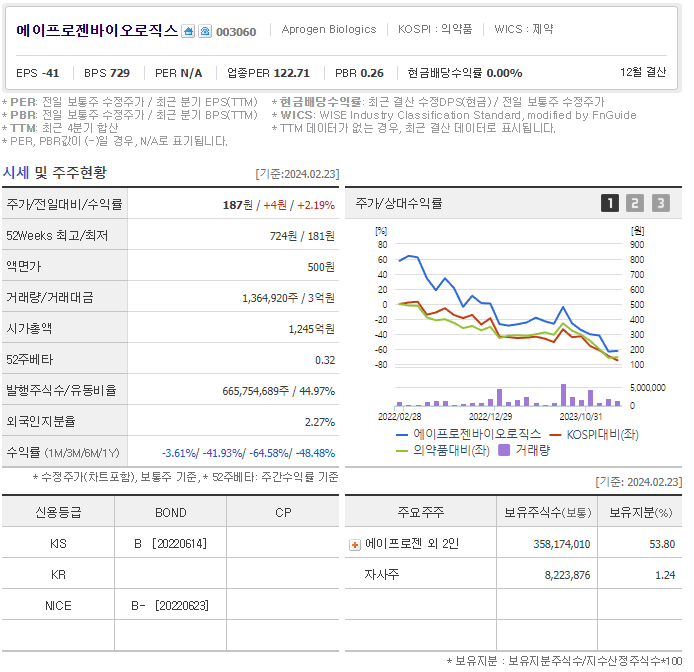The height and width of the screenshot is (672, 694).
Task: Click 자사주 shareholder row
Action: click(x=382, y=575)
